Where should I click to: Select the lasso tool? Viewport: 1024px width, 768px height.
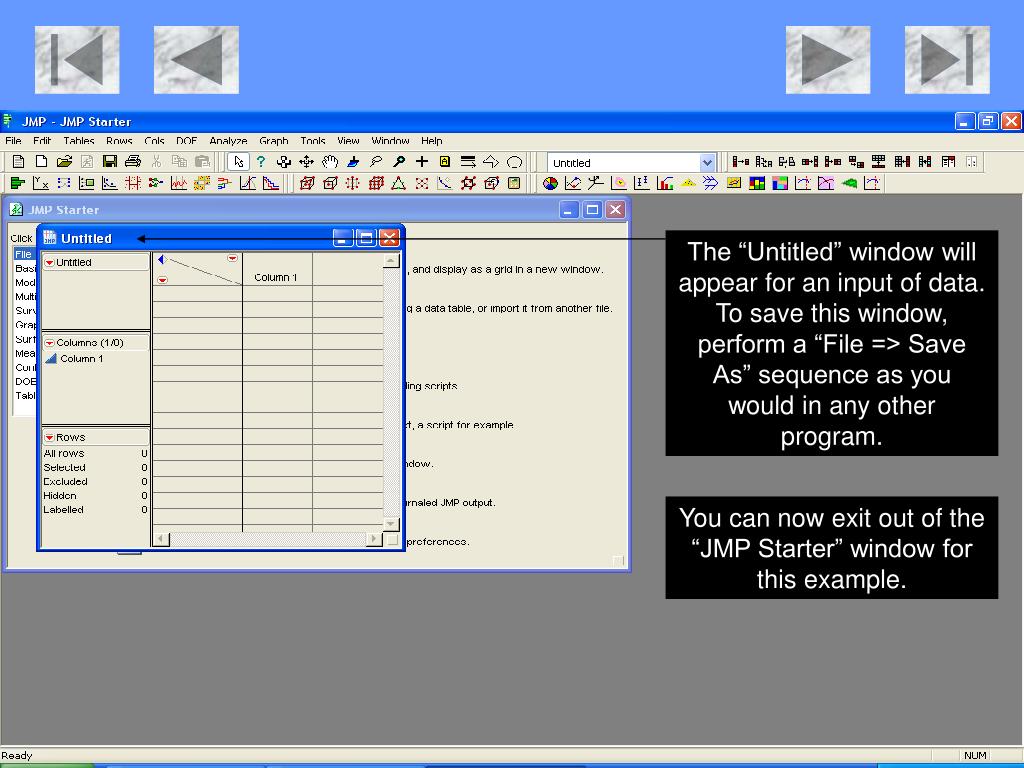pyautogui.click(x=376, y=161)
